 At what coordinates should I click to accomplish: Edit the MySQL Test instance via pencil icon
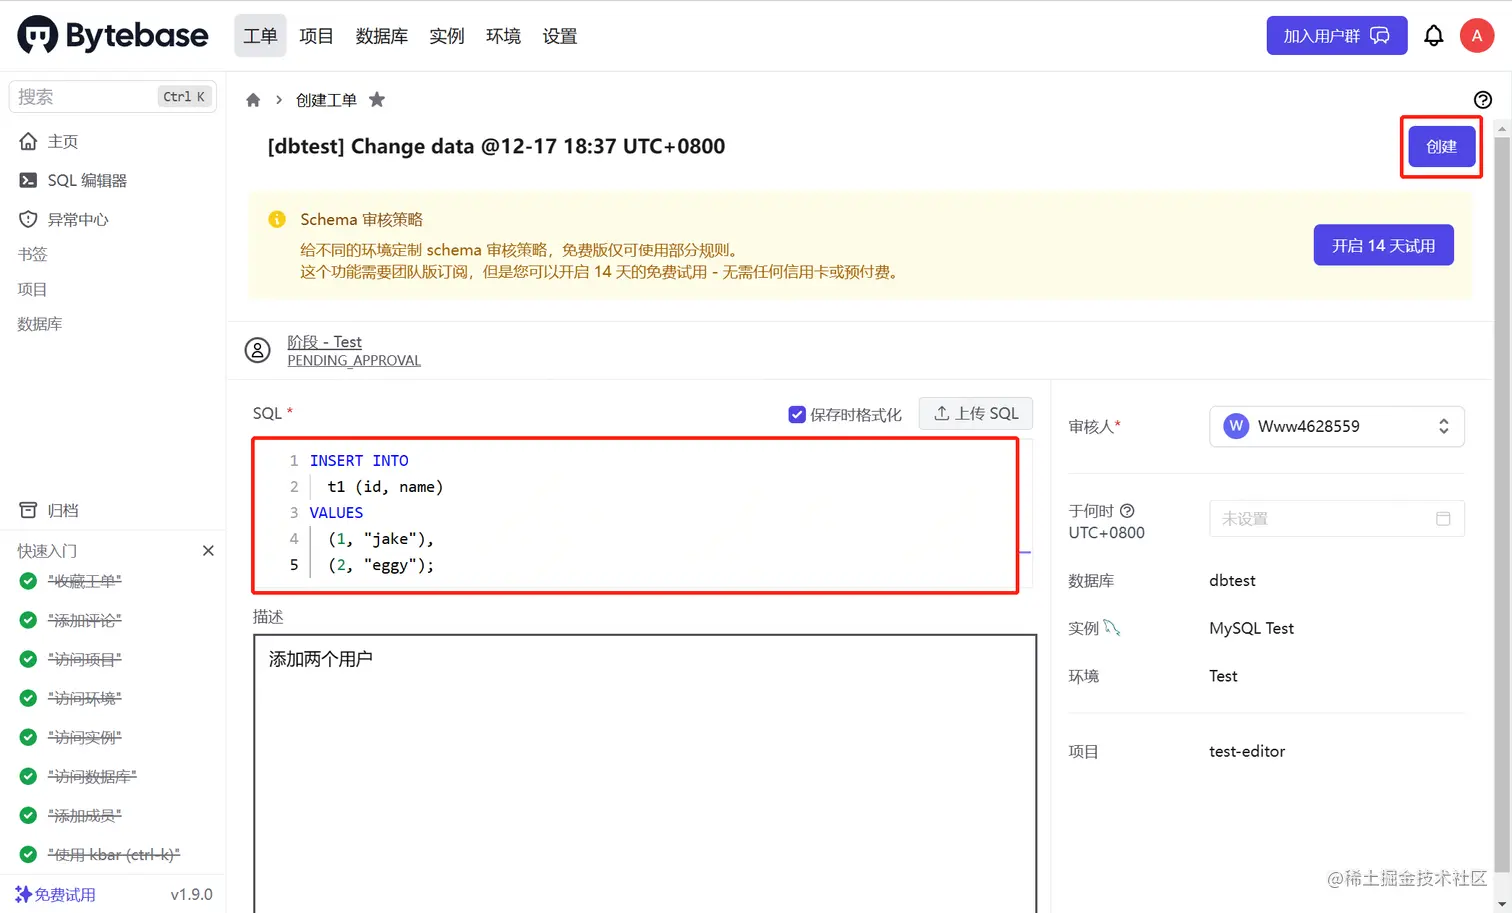pos(1111,627)
